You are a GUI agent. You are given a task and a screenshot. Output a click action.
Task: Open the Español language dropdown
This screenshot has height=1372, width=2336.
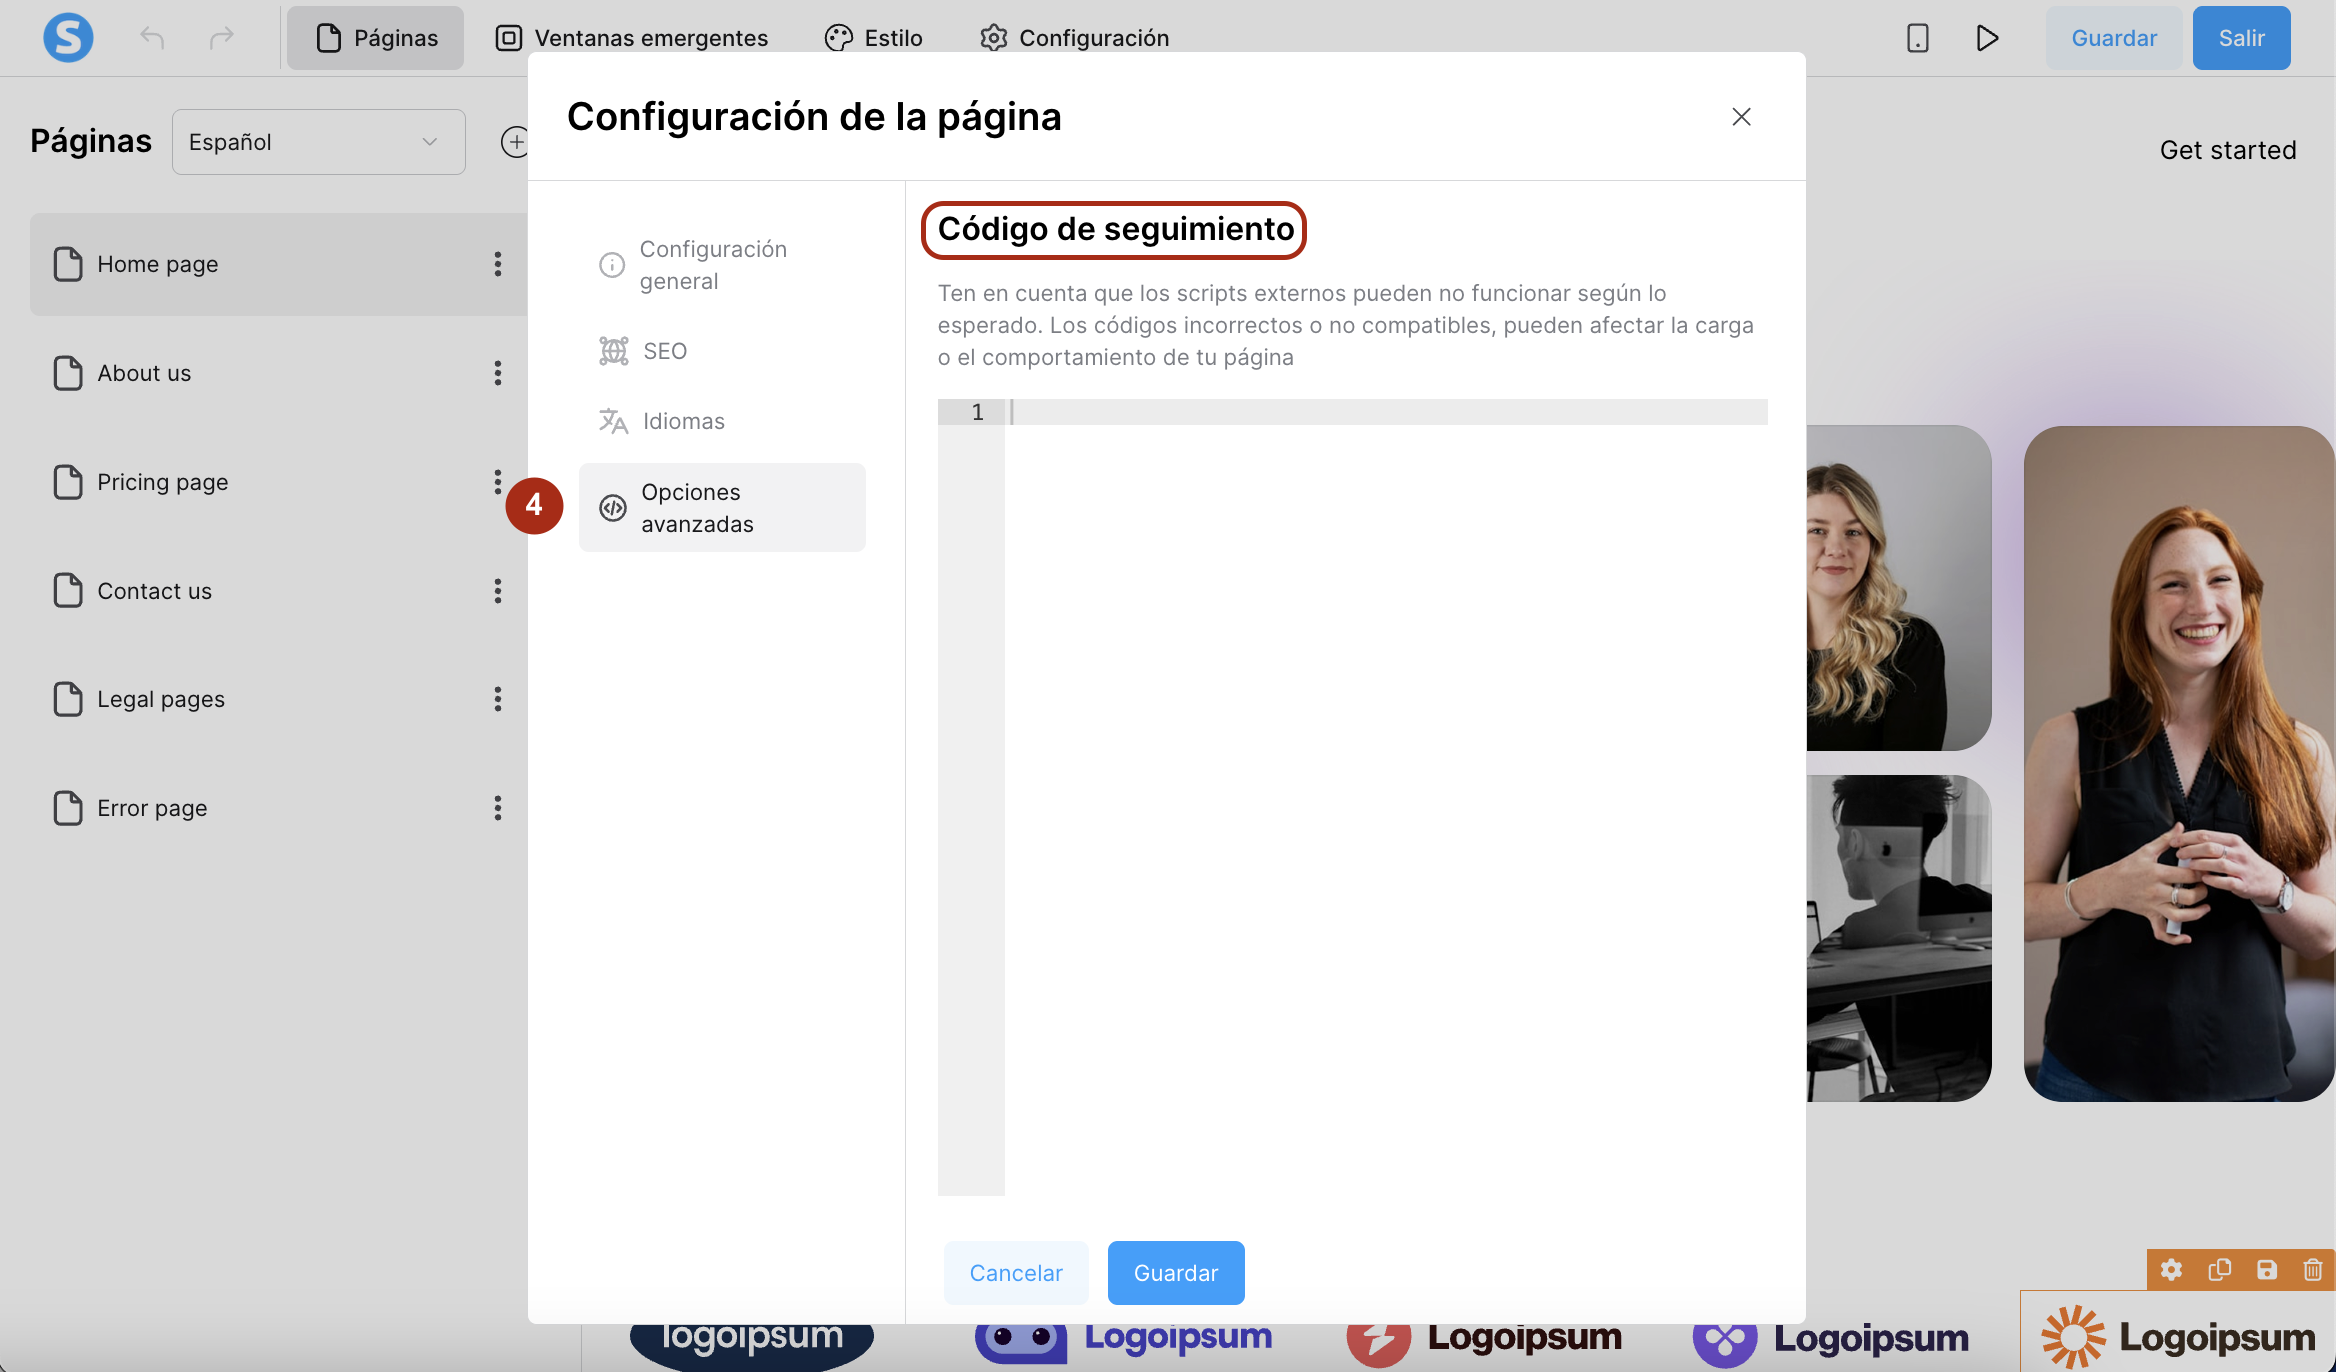tap(318, 142)
